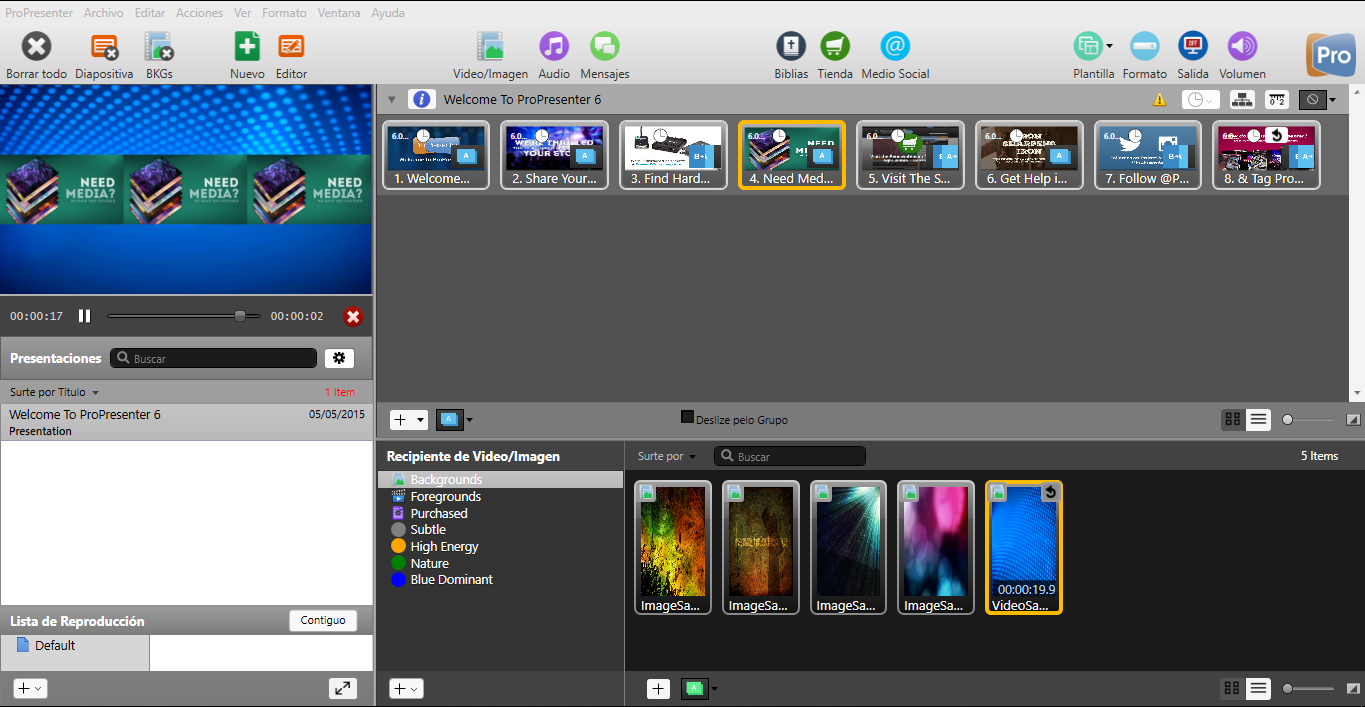This screenshot has width=1365, height=707.
Task: Collapse Welcome To ProPresenter 6 disclosure triangle
Action: coord(392,100)
